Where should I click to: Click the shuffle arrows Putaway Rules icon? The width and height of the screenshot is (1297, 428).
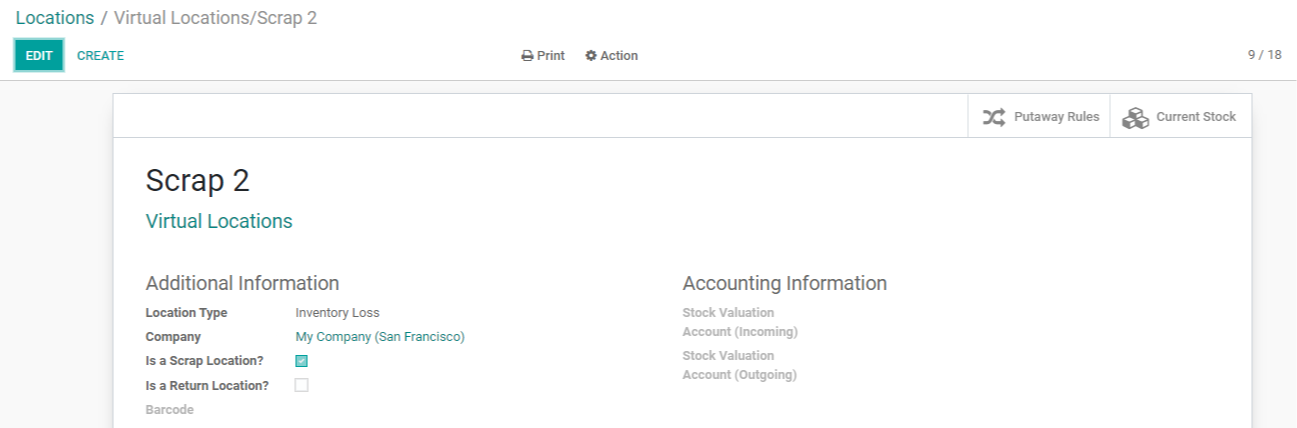993,117
